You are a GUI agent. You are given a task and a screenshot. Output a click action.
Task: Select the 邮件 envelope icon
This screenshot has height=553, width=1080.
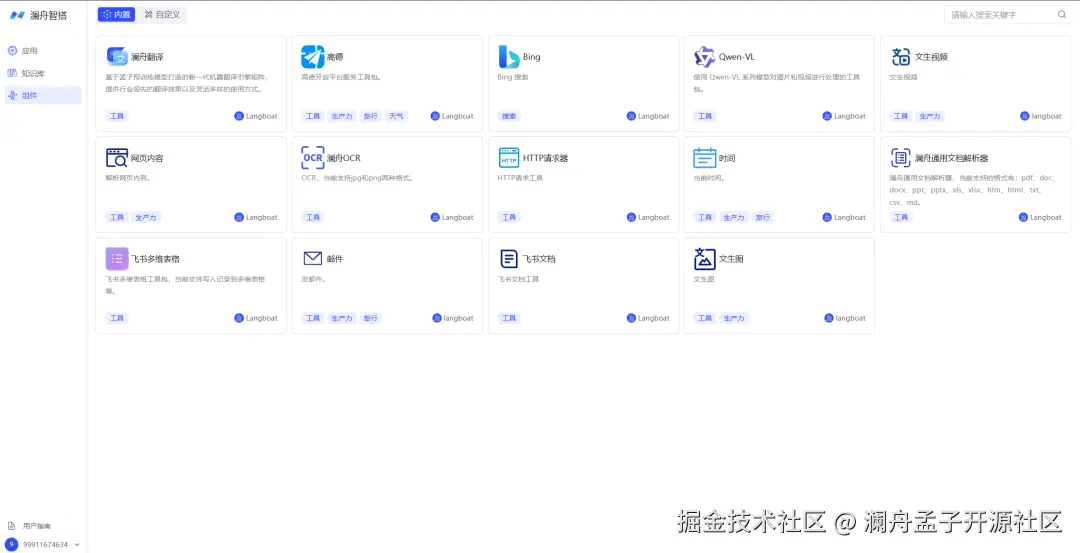[313, 259]
